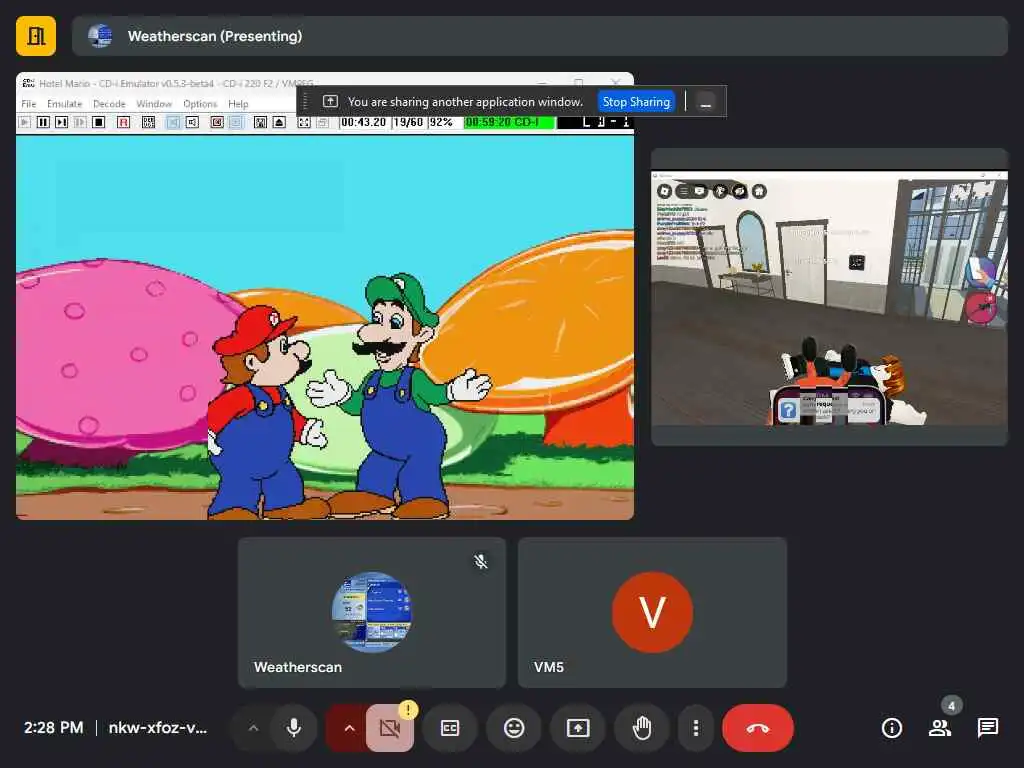Click the emulator speaker sound icon

coord(192,122)
